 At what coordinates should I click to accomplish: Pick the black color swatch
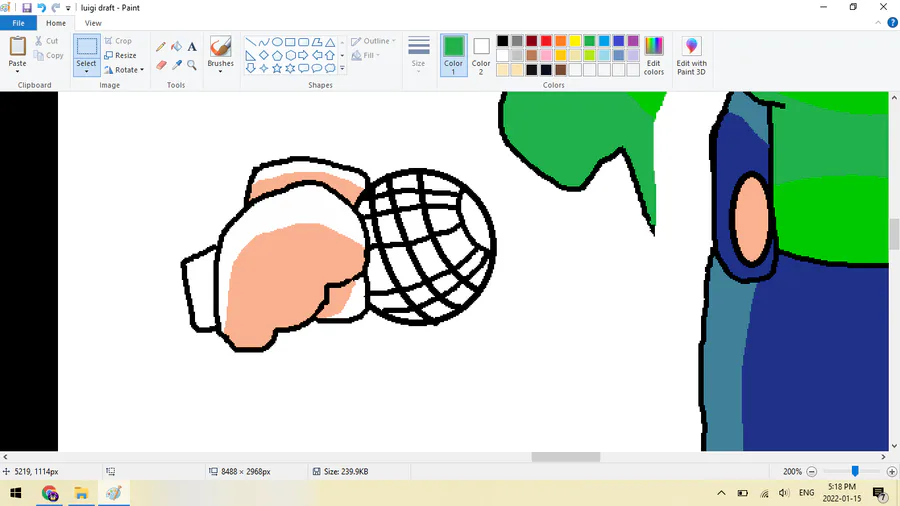coord(503,41)
